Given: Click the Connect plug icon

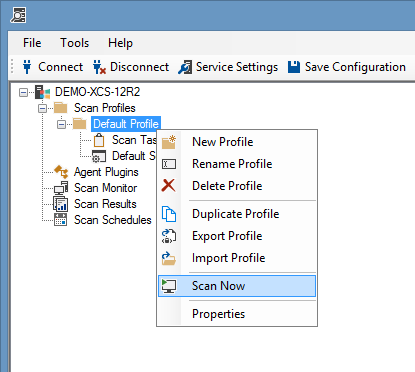Looking at the screenshot, I should click(27, 67).
